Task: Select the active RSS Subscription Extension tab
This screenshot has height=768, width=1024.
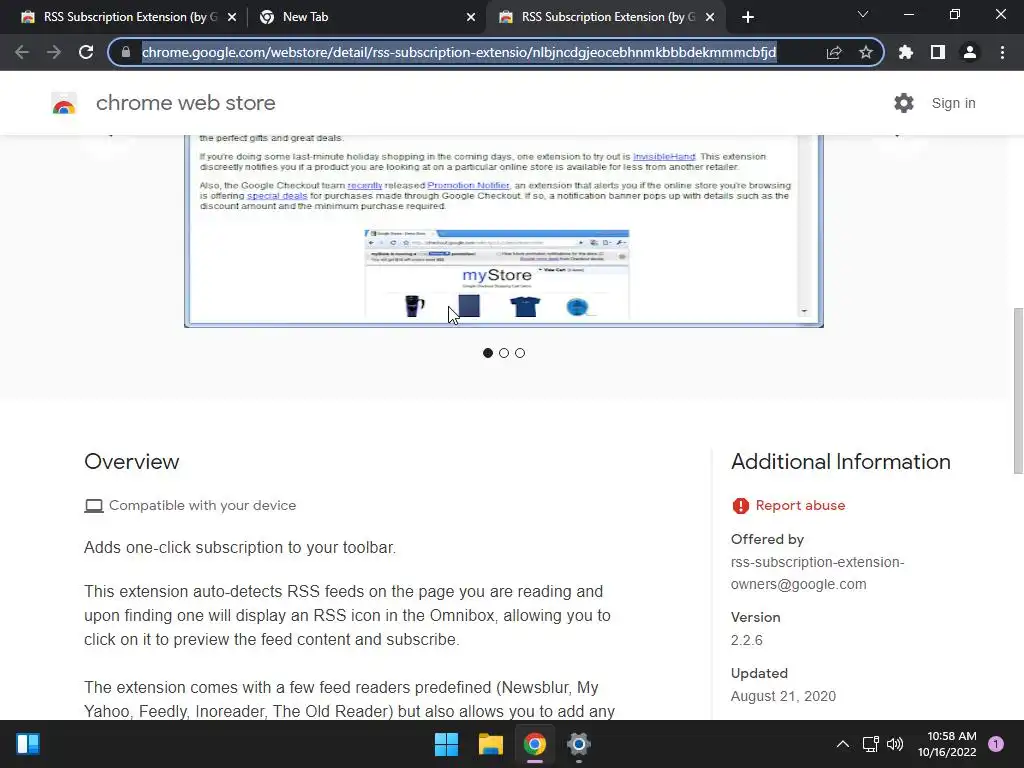Action: coord(607,17)
